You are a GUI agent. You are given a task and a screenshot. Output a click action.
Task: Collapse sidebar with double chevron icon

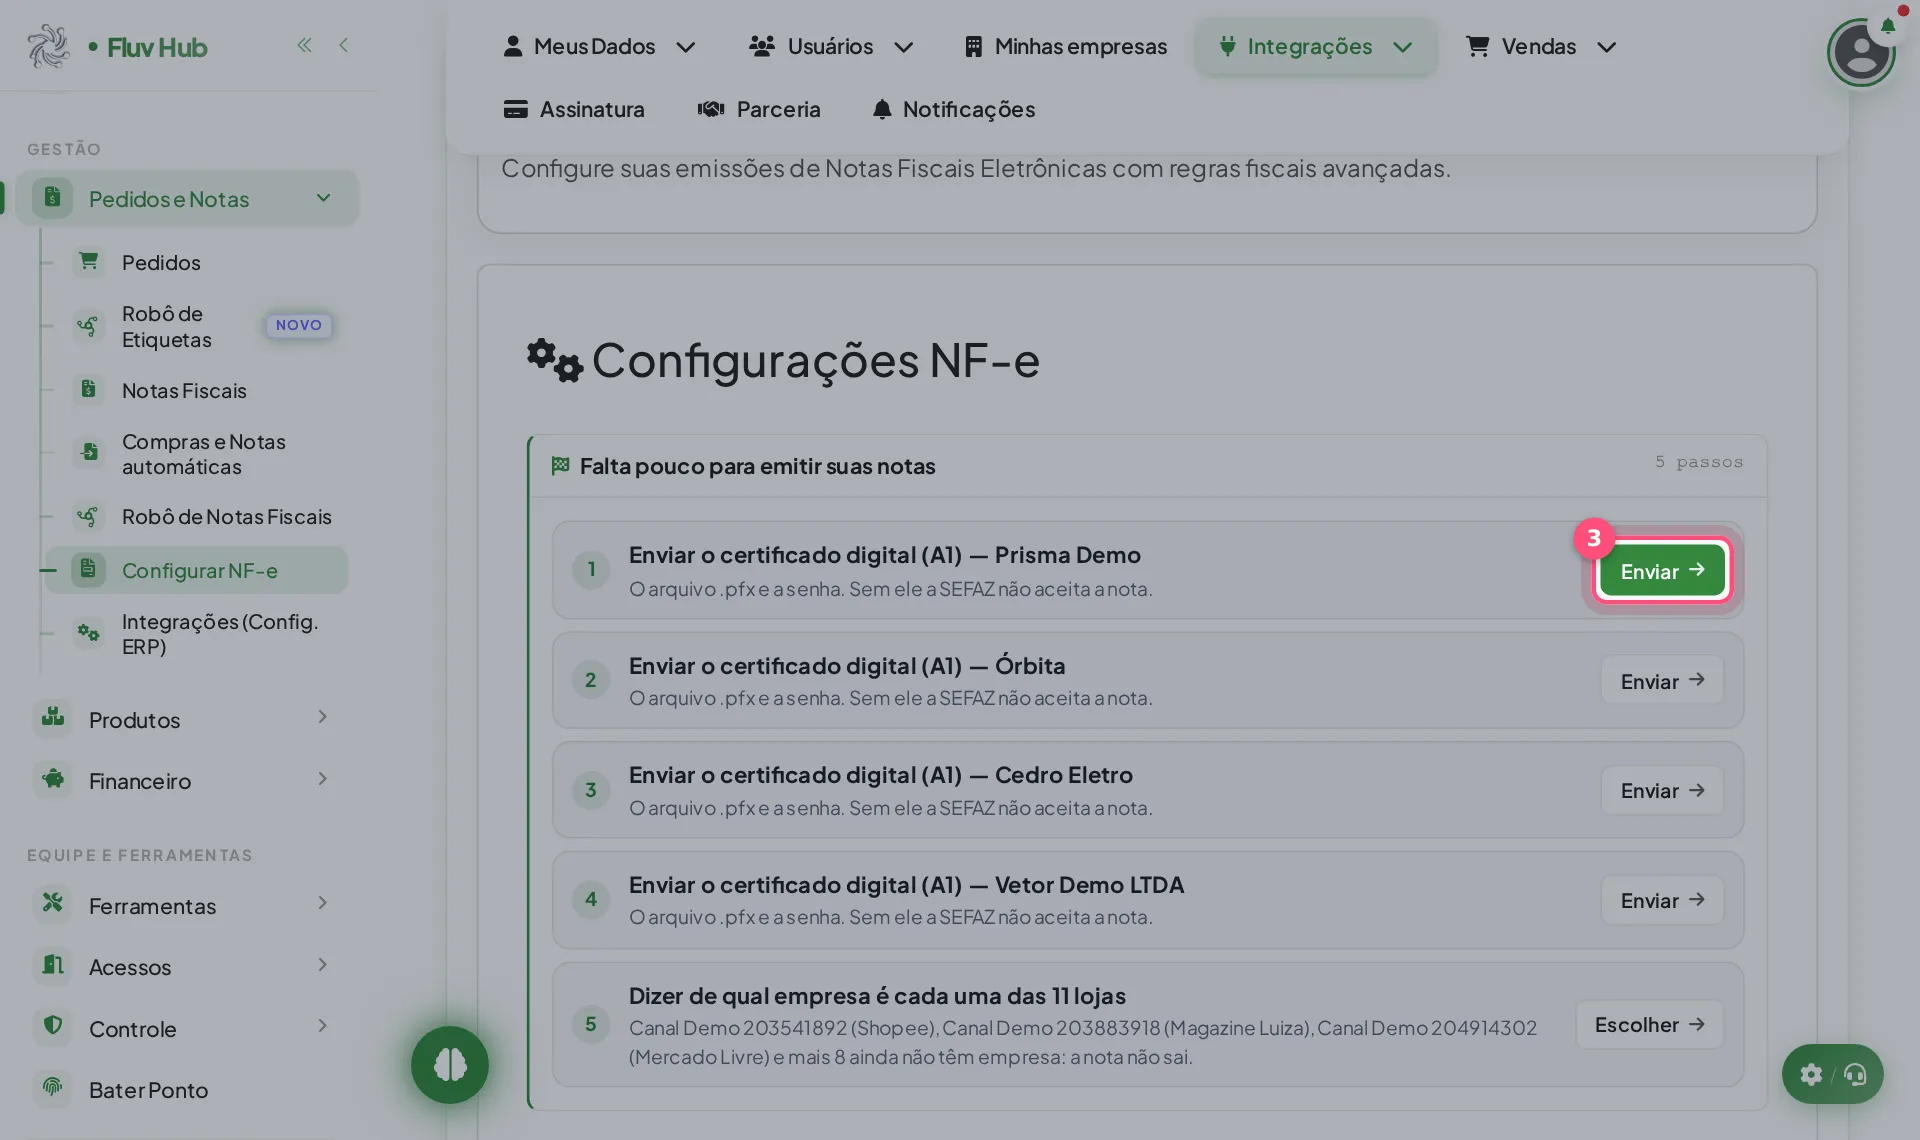pyautogui.click(x=304, y=45)
